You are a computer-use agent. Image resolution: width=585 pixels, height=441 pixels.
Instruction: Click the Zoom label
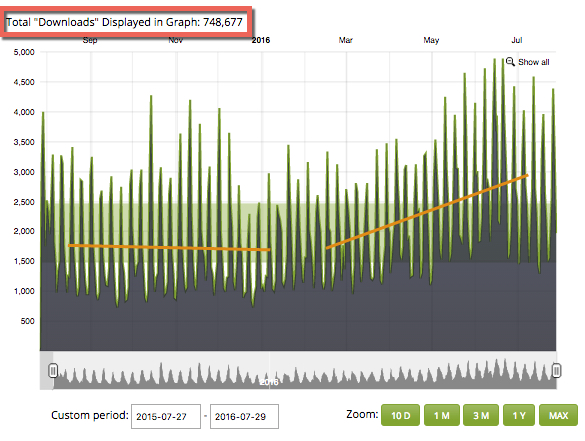pos(362,414)
